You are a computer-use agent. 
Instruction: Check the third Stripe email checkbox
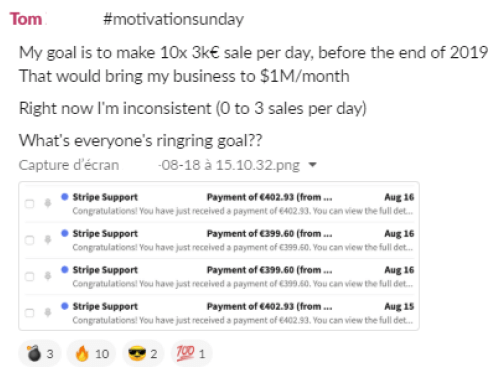coord(30,276)
